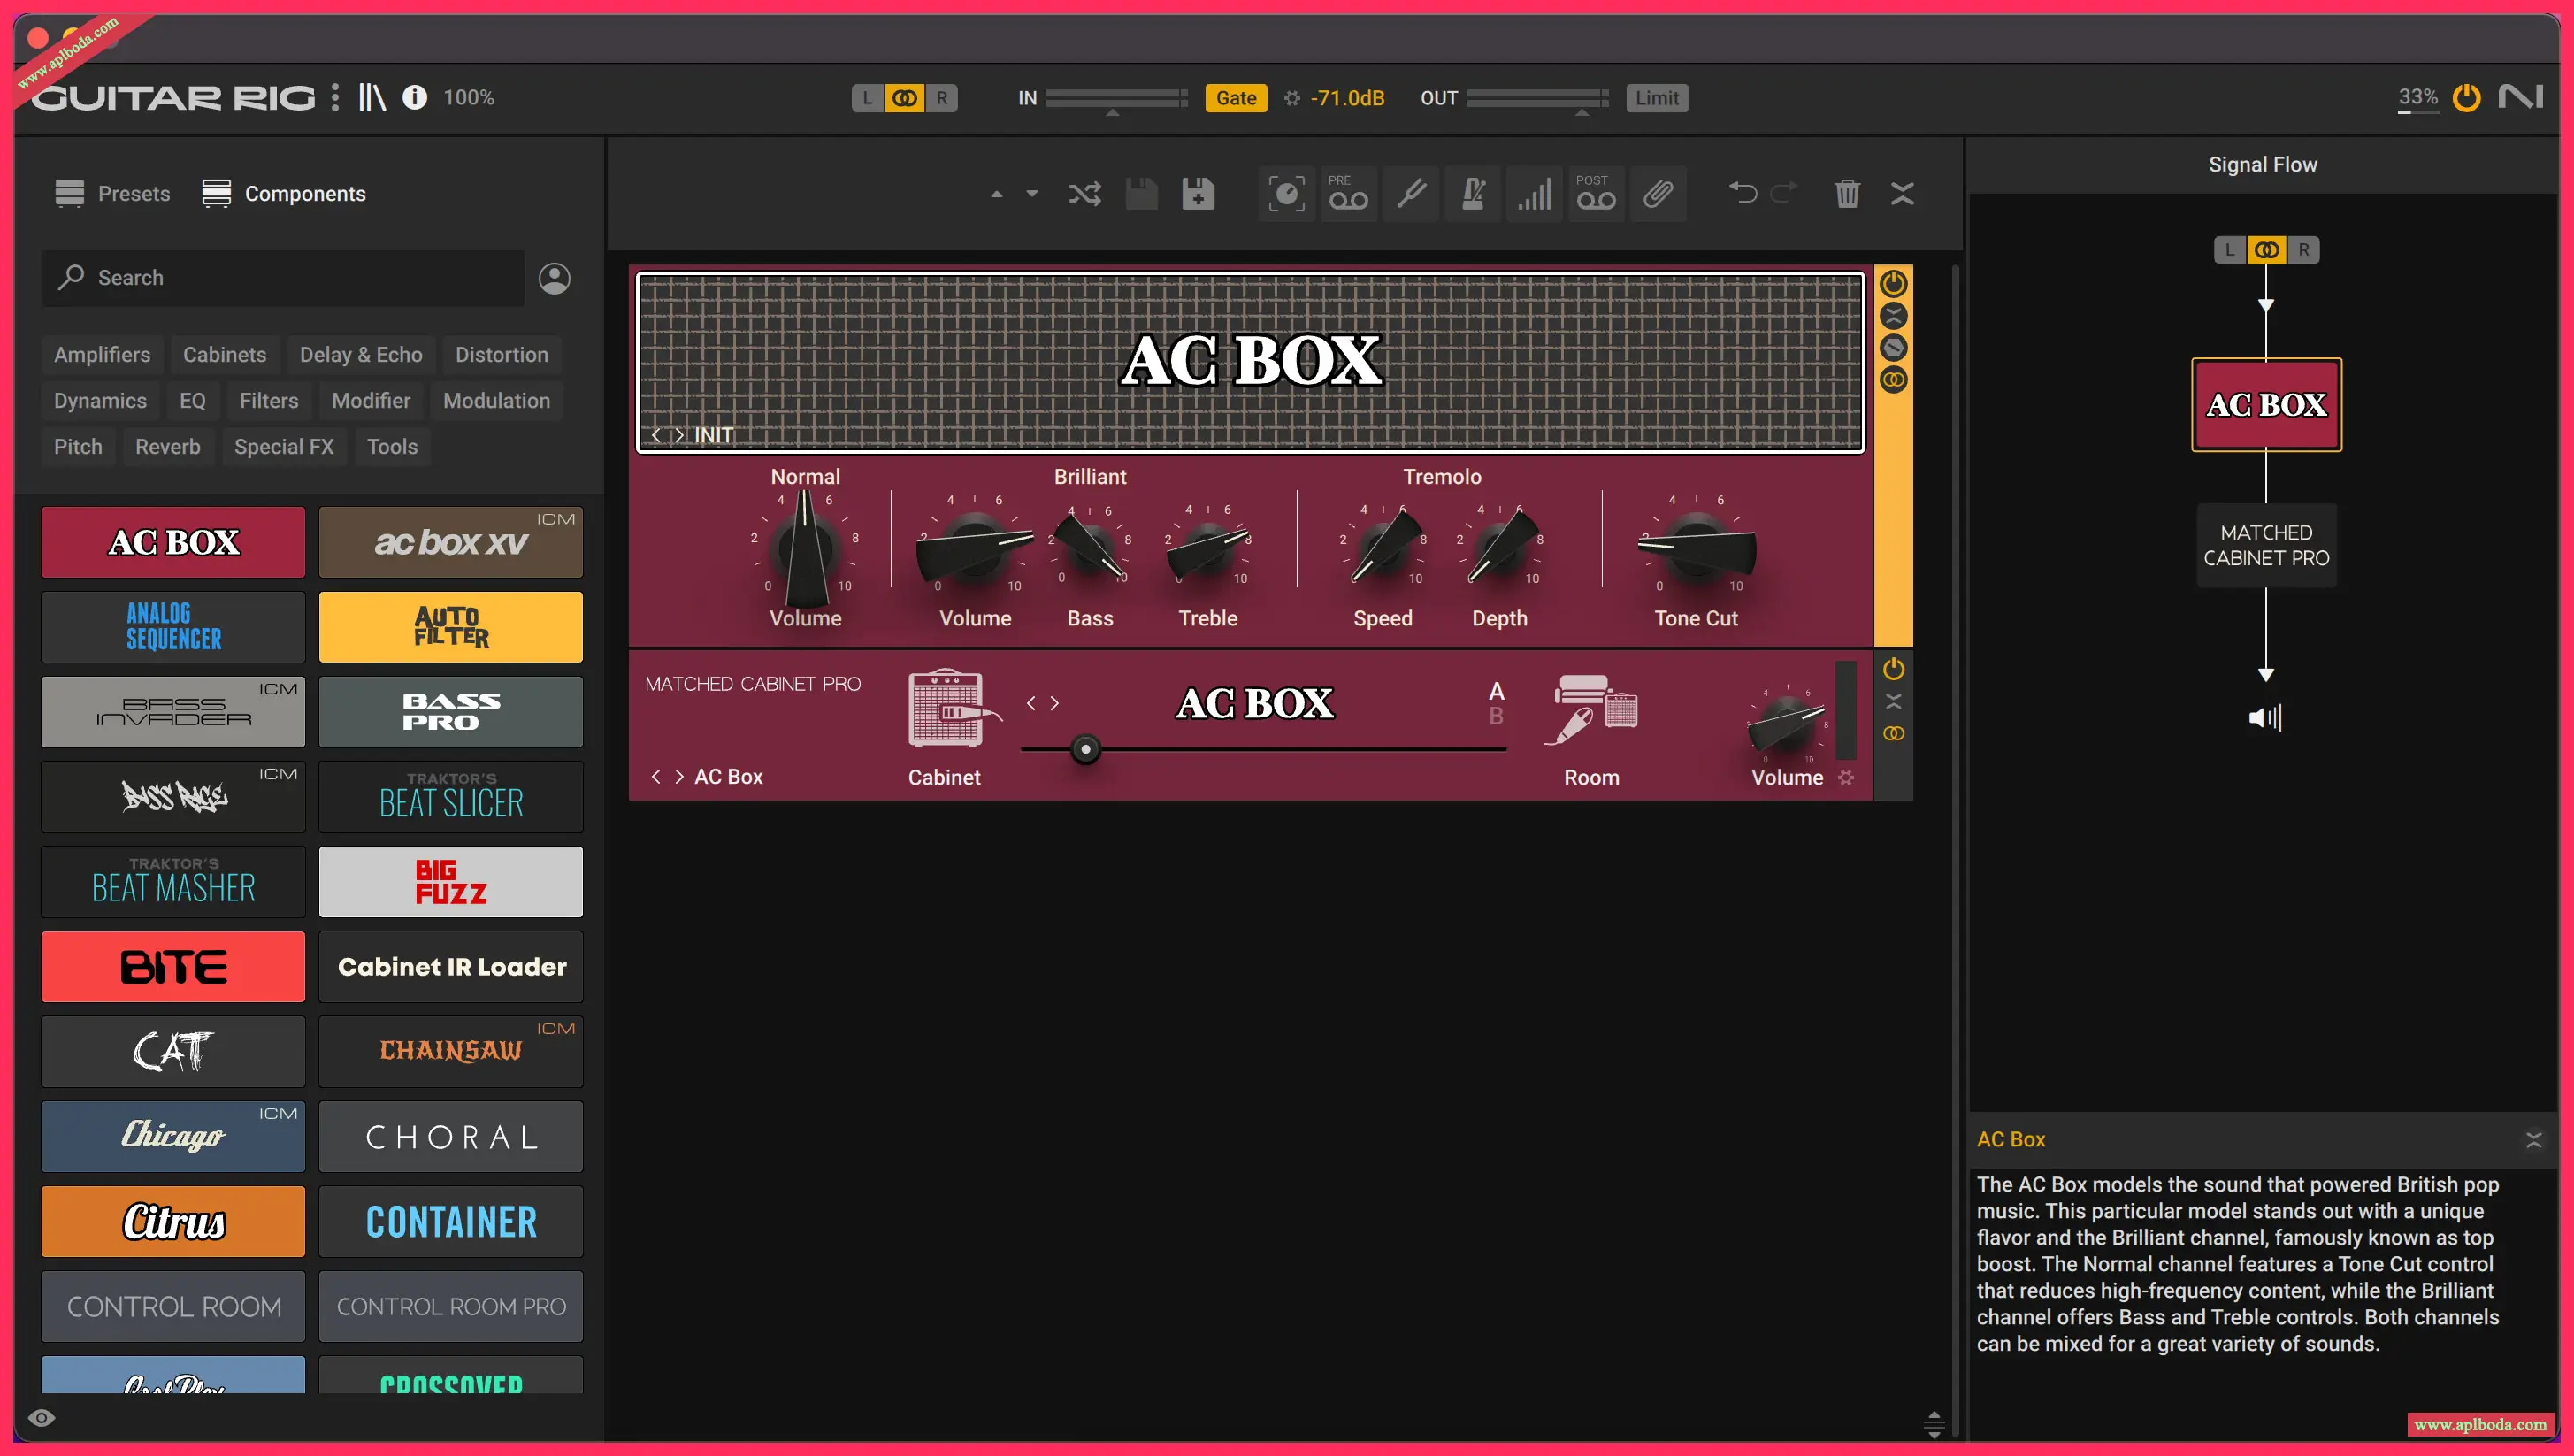Open Gate settings gear icon
Image resolution: width=2574 pixels, height=1456 pixels.
click(1292, 98)
